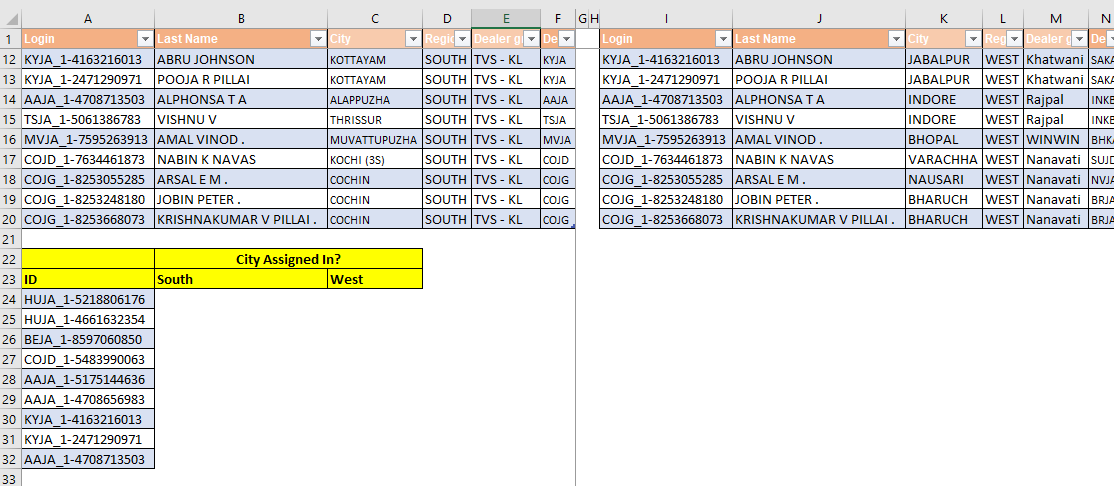Select the yellow South header cell
The image size is (1114, 486).
241,279
